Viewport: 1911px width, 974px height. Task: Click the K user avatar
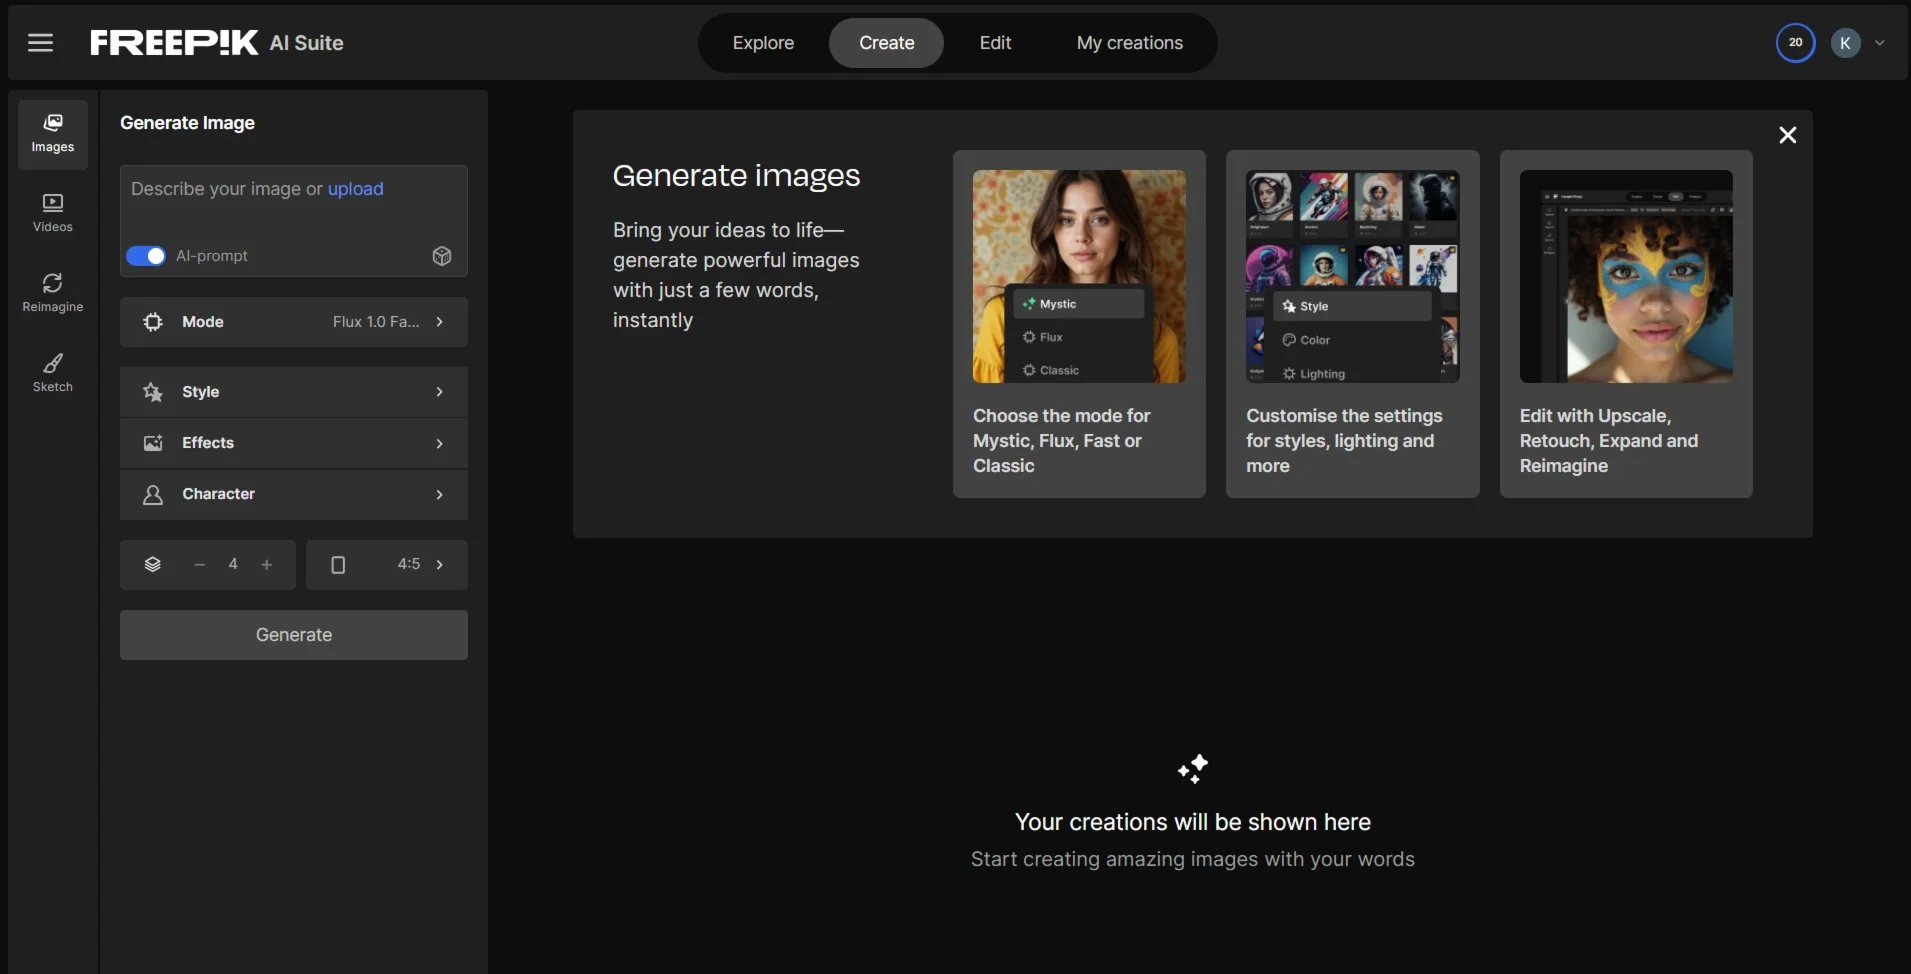pyautogui.click(x=1845, y=43)
